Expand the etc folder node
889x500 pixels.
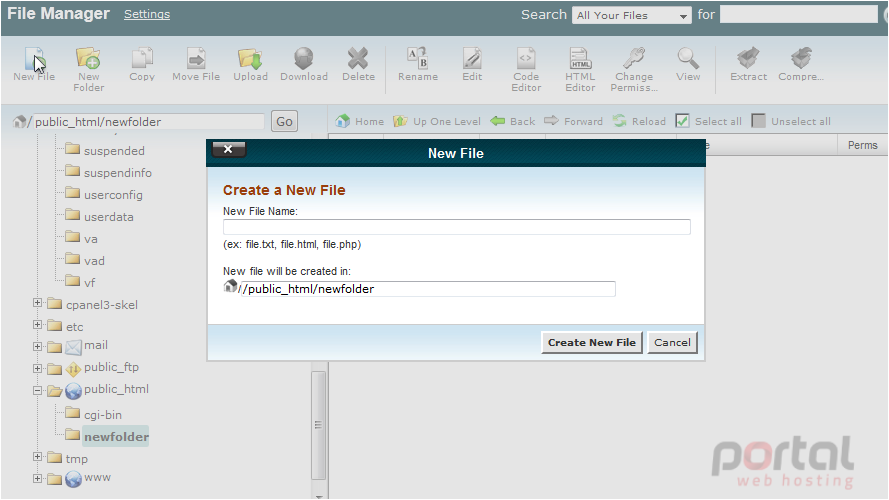[x=37, y=325]
